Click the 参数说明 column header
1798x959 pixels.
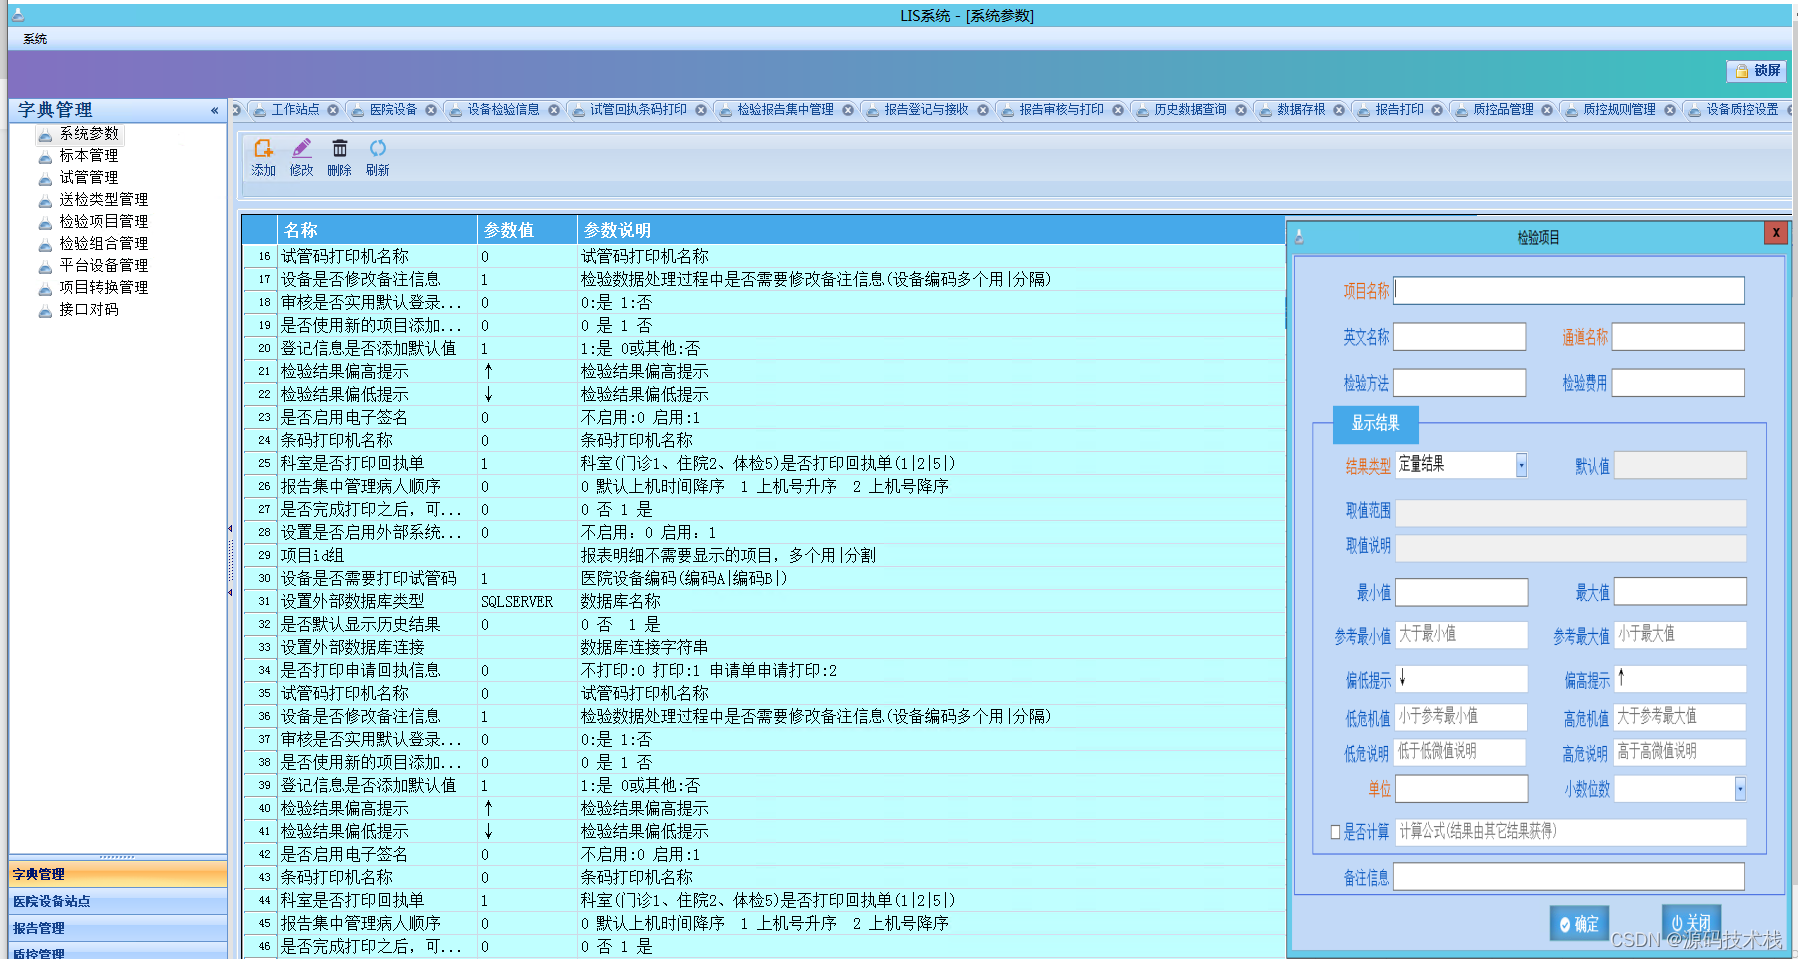click(931, 230)
